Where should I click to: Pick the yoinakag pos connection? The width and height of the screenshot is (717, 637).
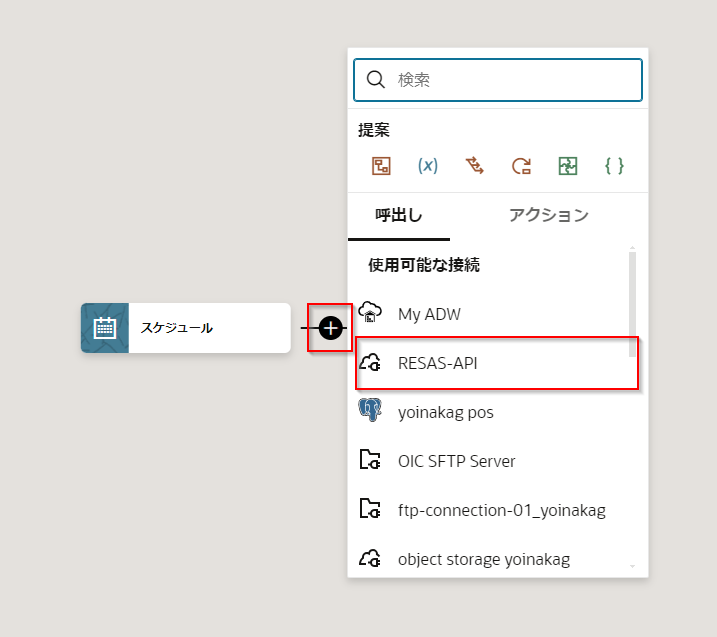pyautogui.click(x=445, y=412)
